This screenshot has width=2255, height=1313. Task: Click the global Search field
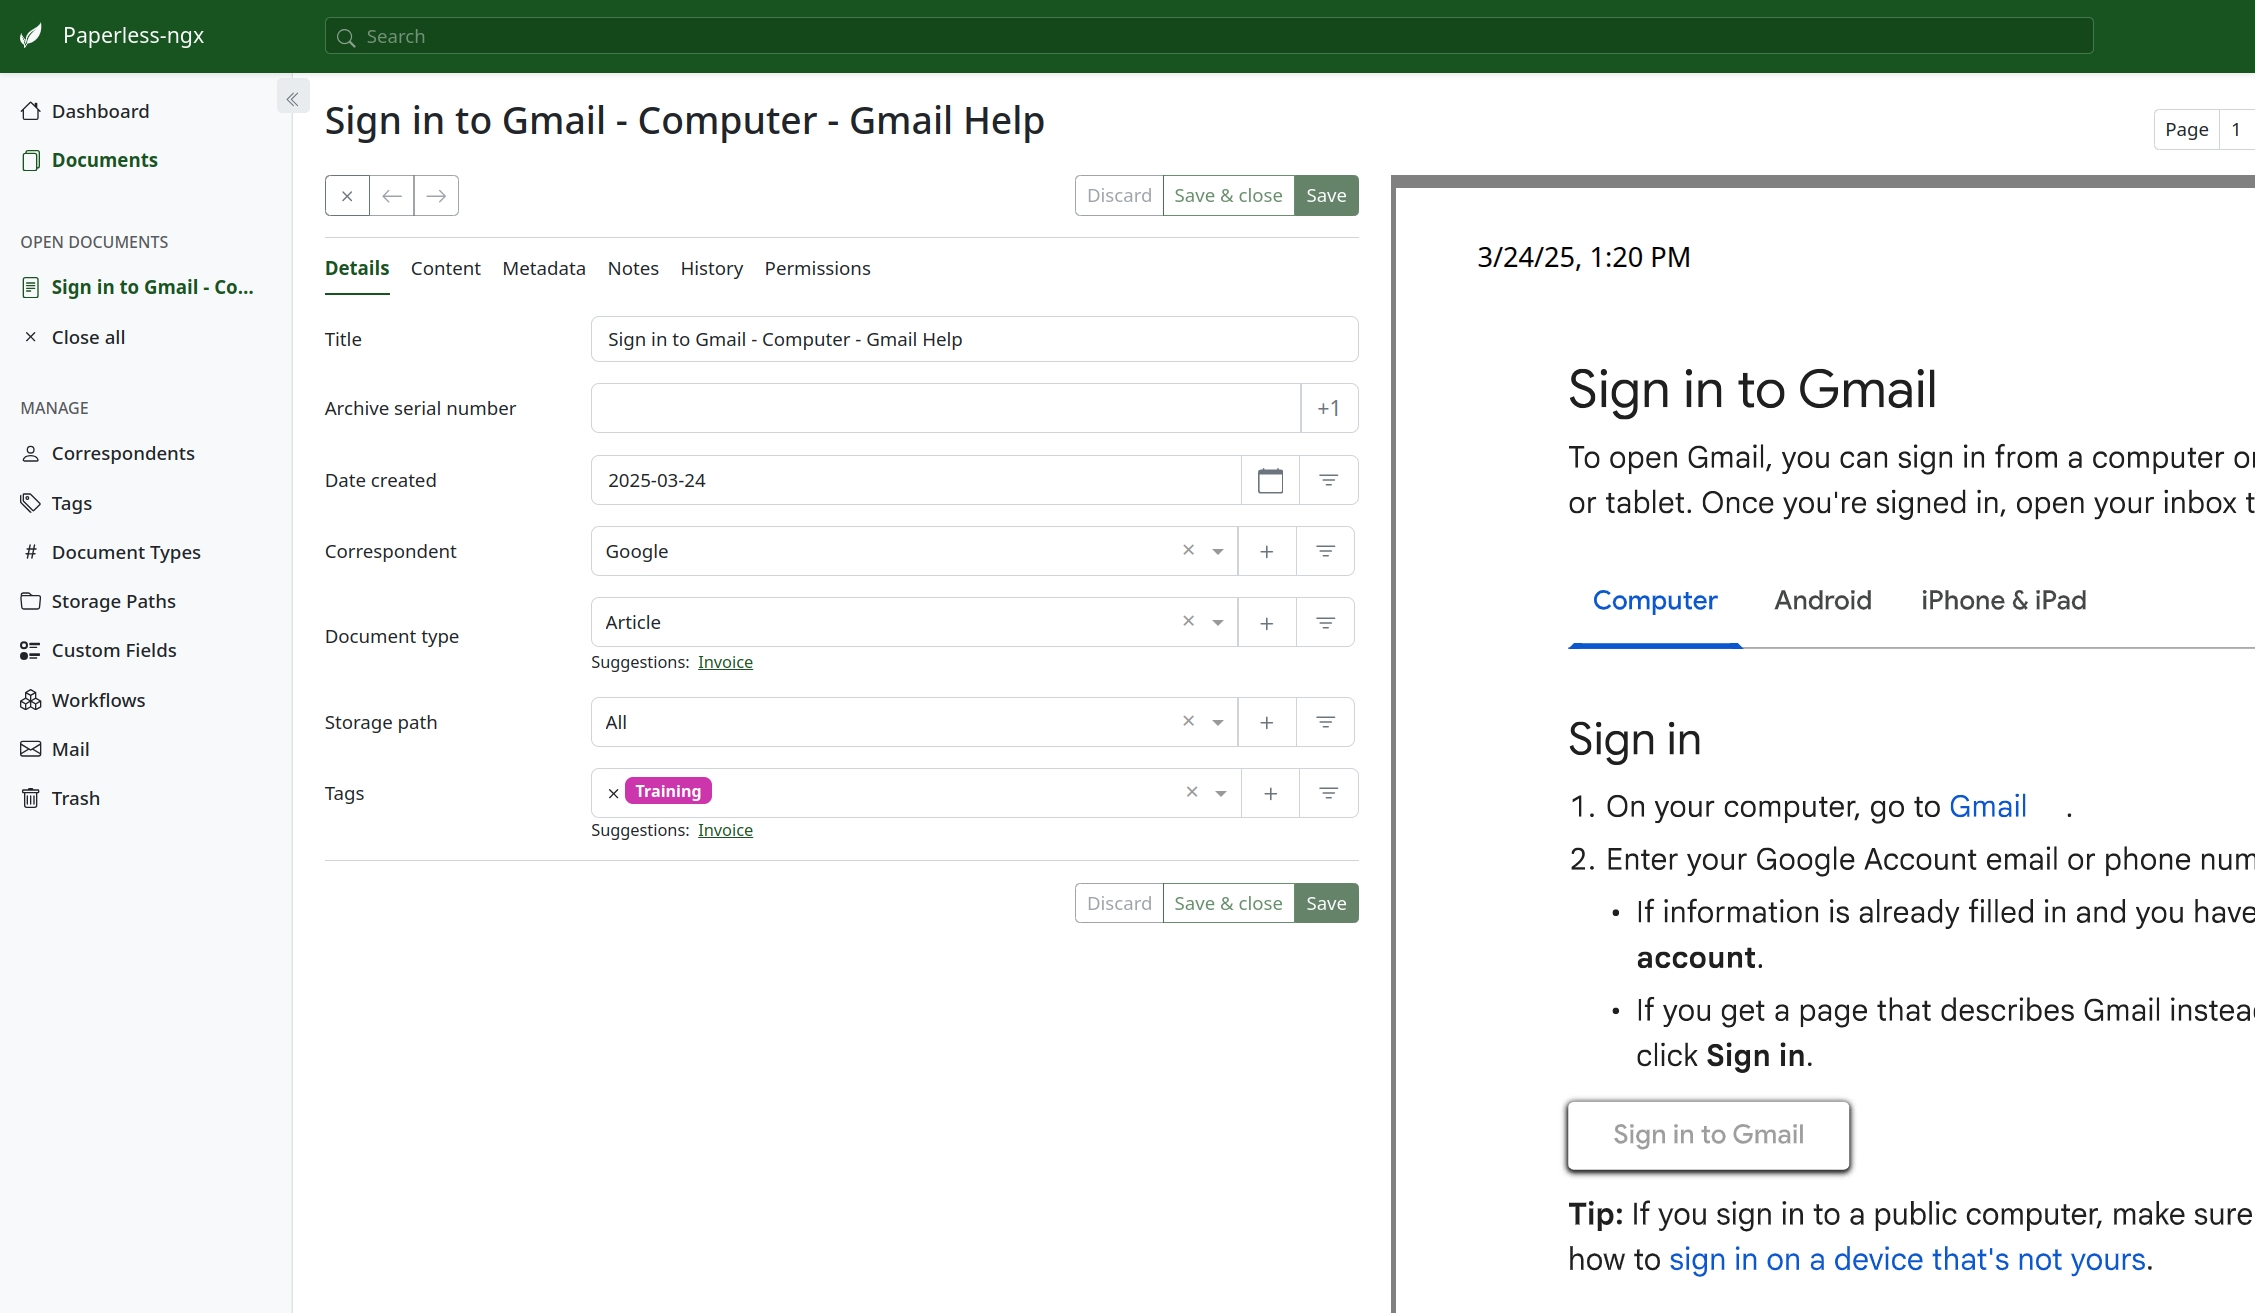click(x=1209, y=36)
